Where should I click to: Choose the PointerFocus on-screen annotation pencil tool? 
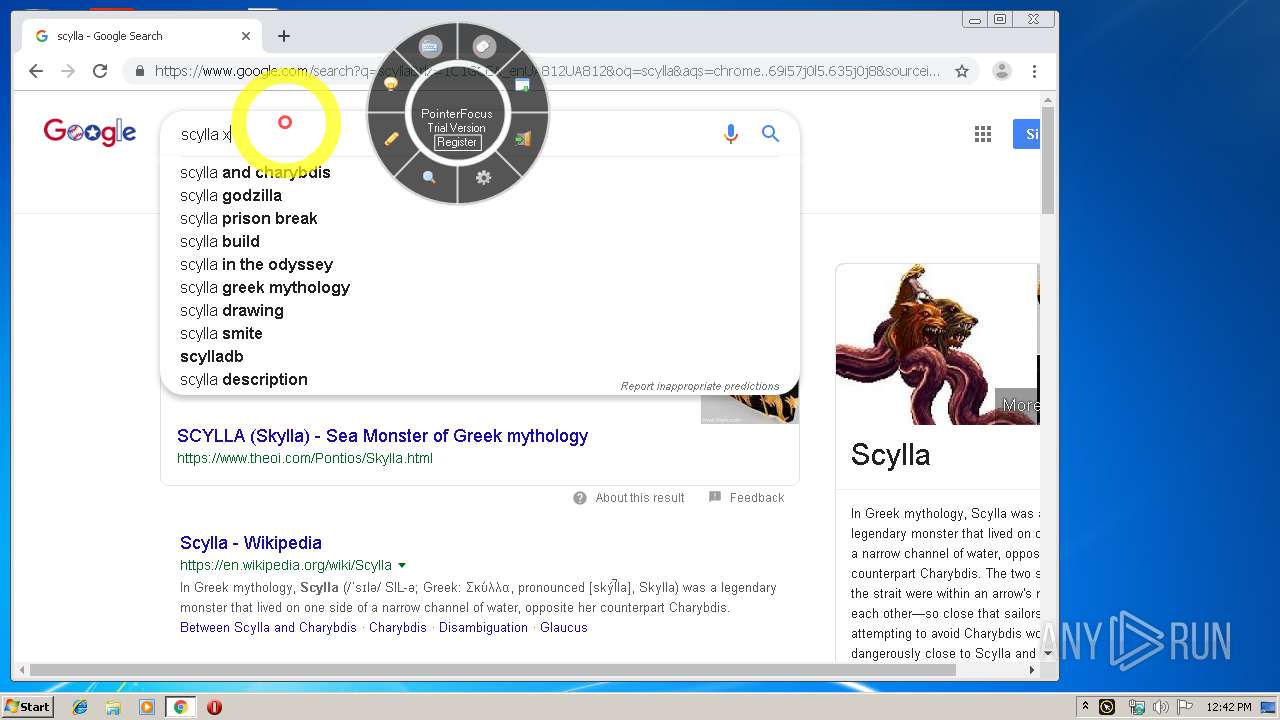tap(391, 139)
